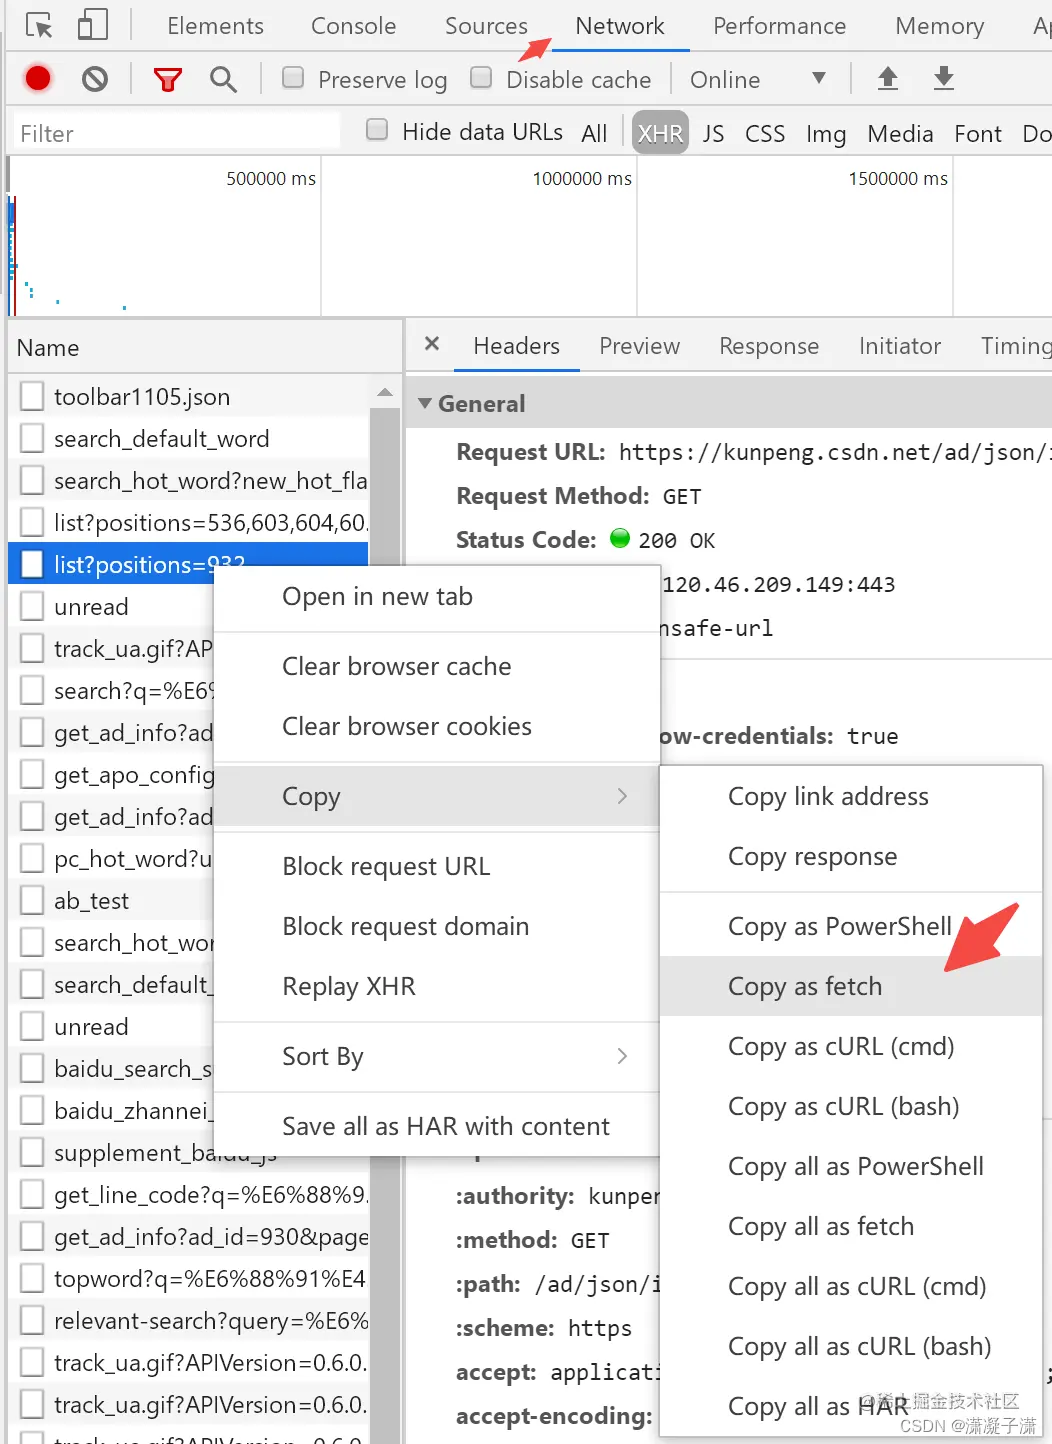Image resolution: width=1052 pixels, height=1444 pixels.
Task: Check Hide data URLs option
Action: [377, 129]
